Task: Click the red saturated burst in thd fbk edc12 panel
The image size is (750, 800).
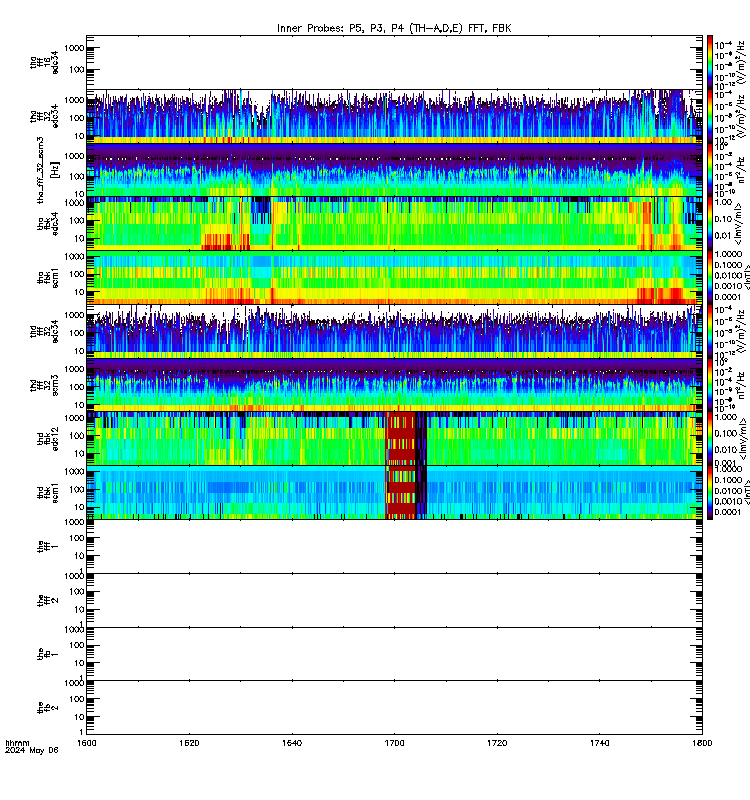Action: 401,439
